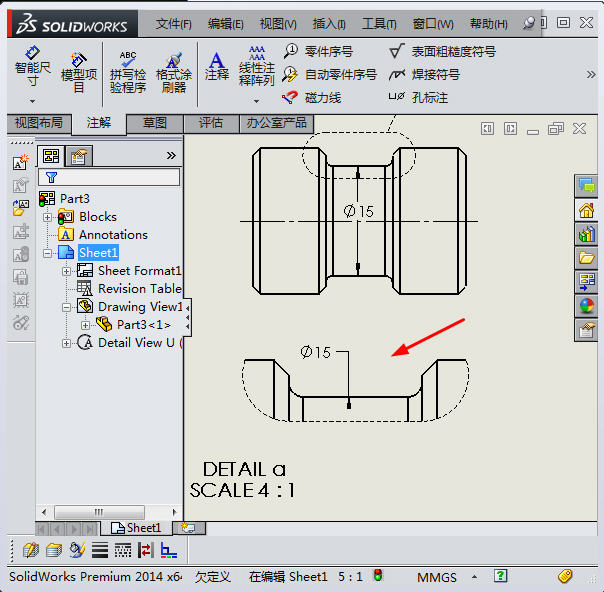Image resolution: width=604 pixels, height=592 pixels.
Task: Open the 插入 (Insert) menu
Action: pos(329,24)
